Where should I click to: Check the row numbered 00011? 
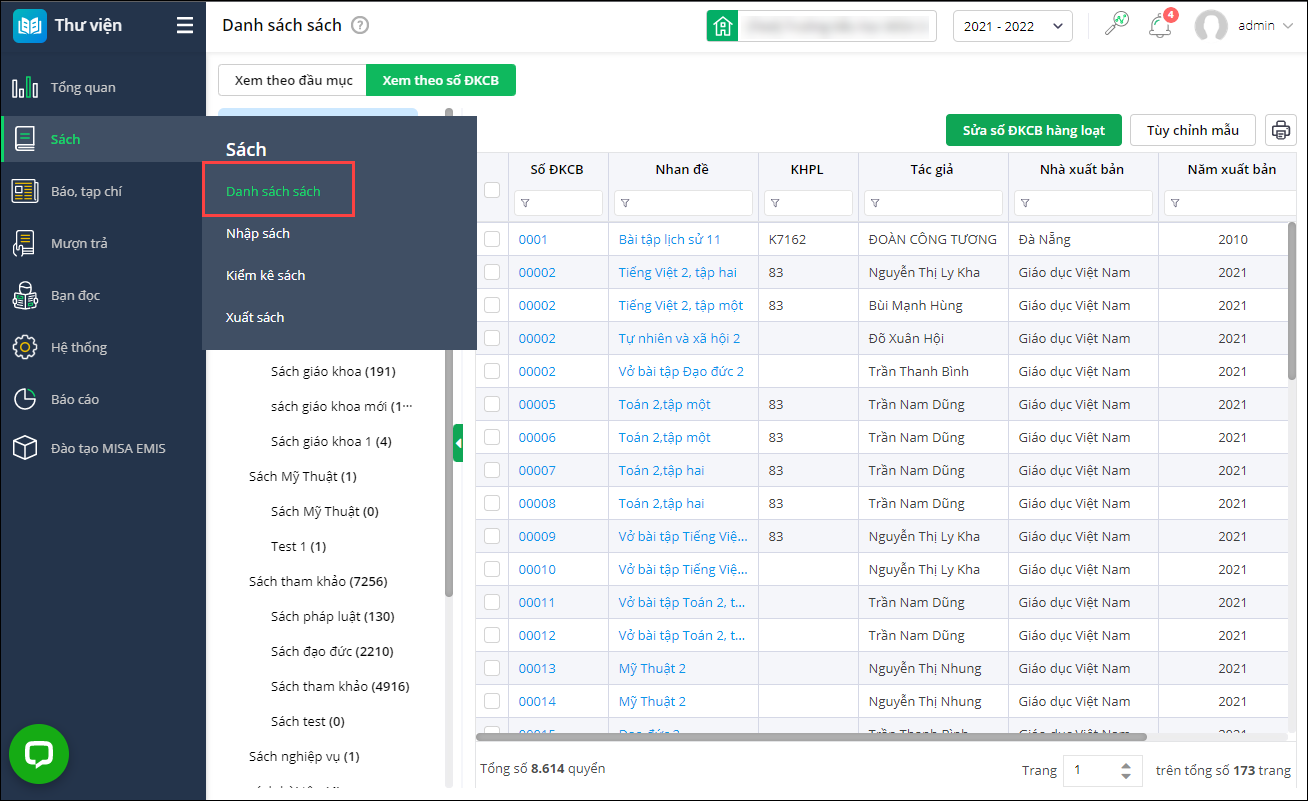tap(492, 602)
